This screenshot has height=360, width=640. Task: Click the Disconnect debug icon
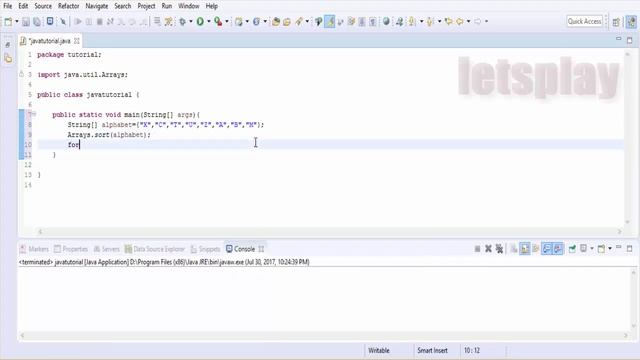[110, 22]
